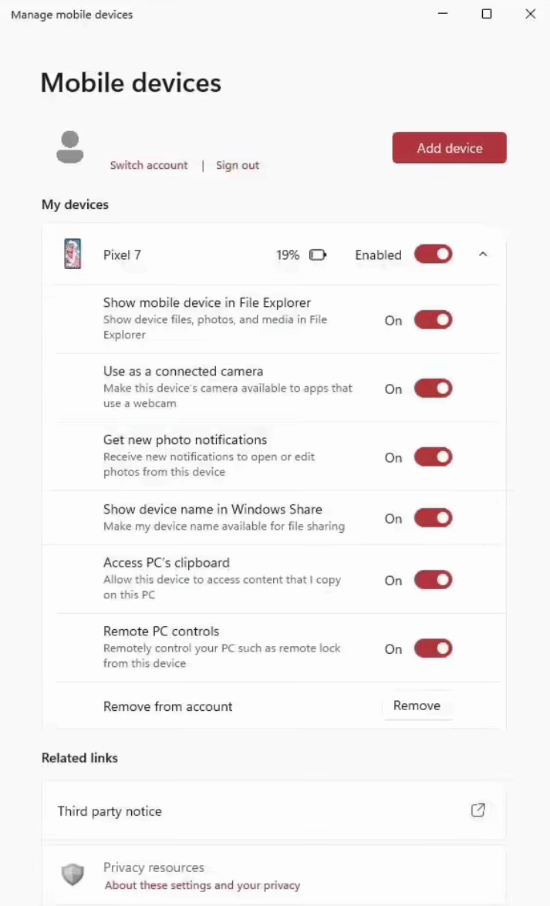
Task: Toggle Use as a connected camera
Action: click(x=433, y=388)
